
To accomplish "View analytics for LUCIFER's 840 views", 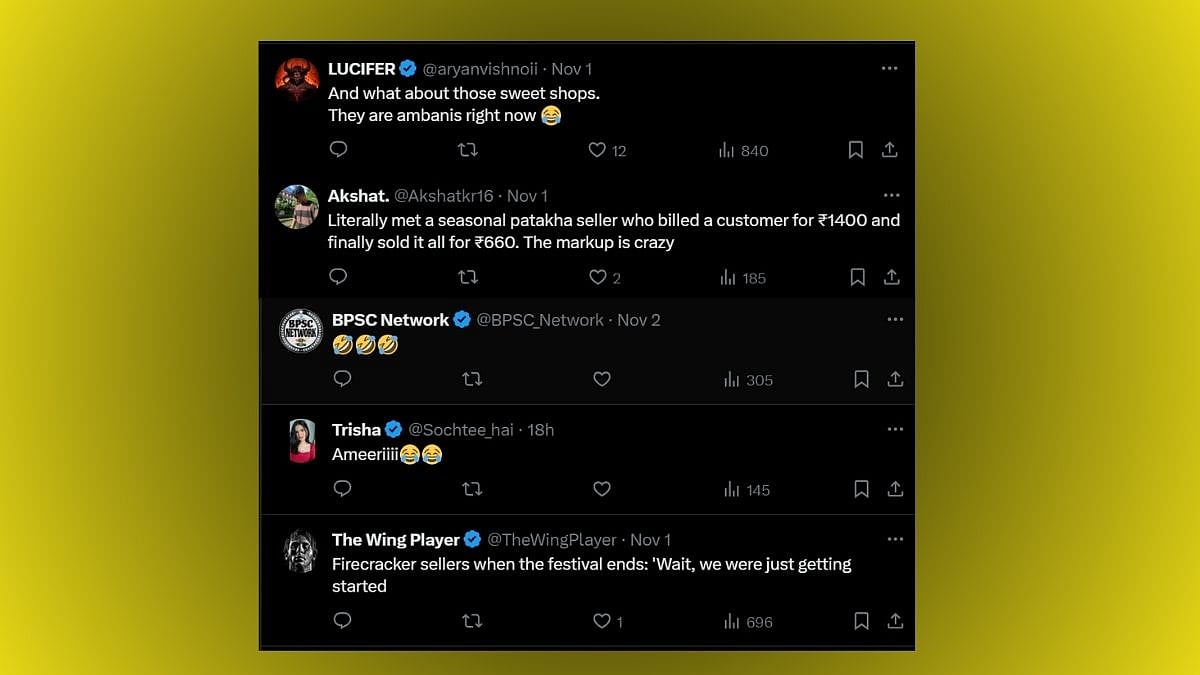I will [x=743, y=150].
